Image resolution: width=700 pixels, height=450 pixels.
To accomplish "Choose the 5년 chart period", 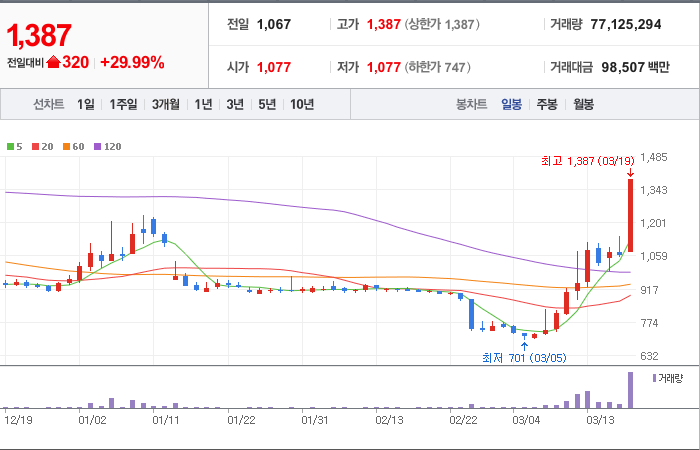I will coord(267,104).
